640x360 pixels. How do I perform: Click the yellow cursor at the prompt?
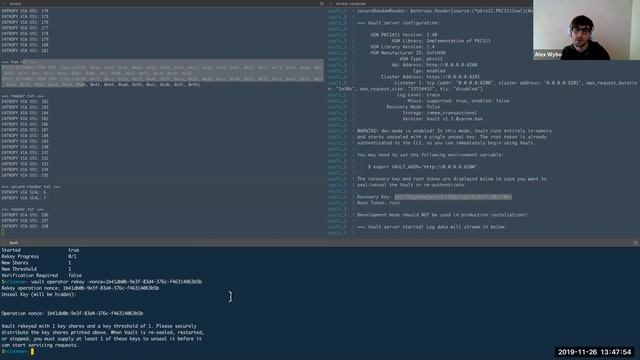(x=32, y=351)
